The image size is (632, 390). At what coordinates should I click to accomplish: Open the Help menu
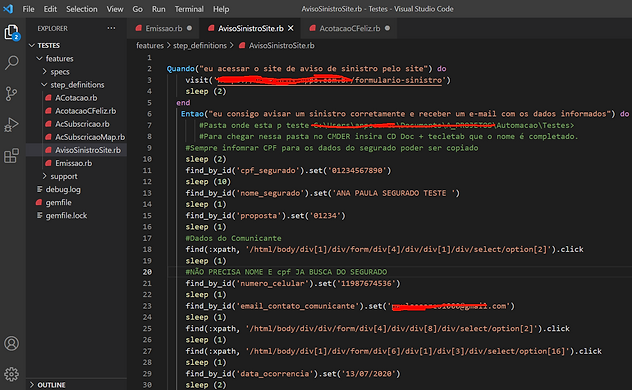click(221, 9)
